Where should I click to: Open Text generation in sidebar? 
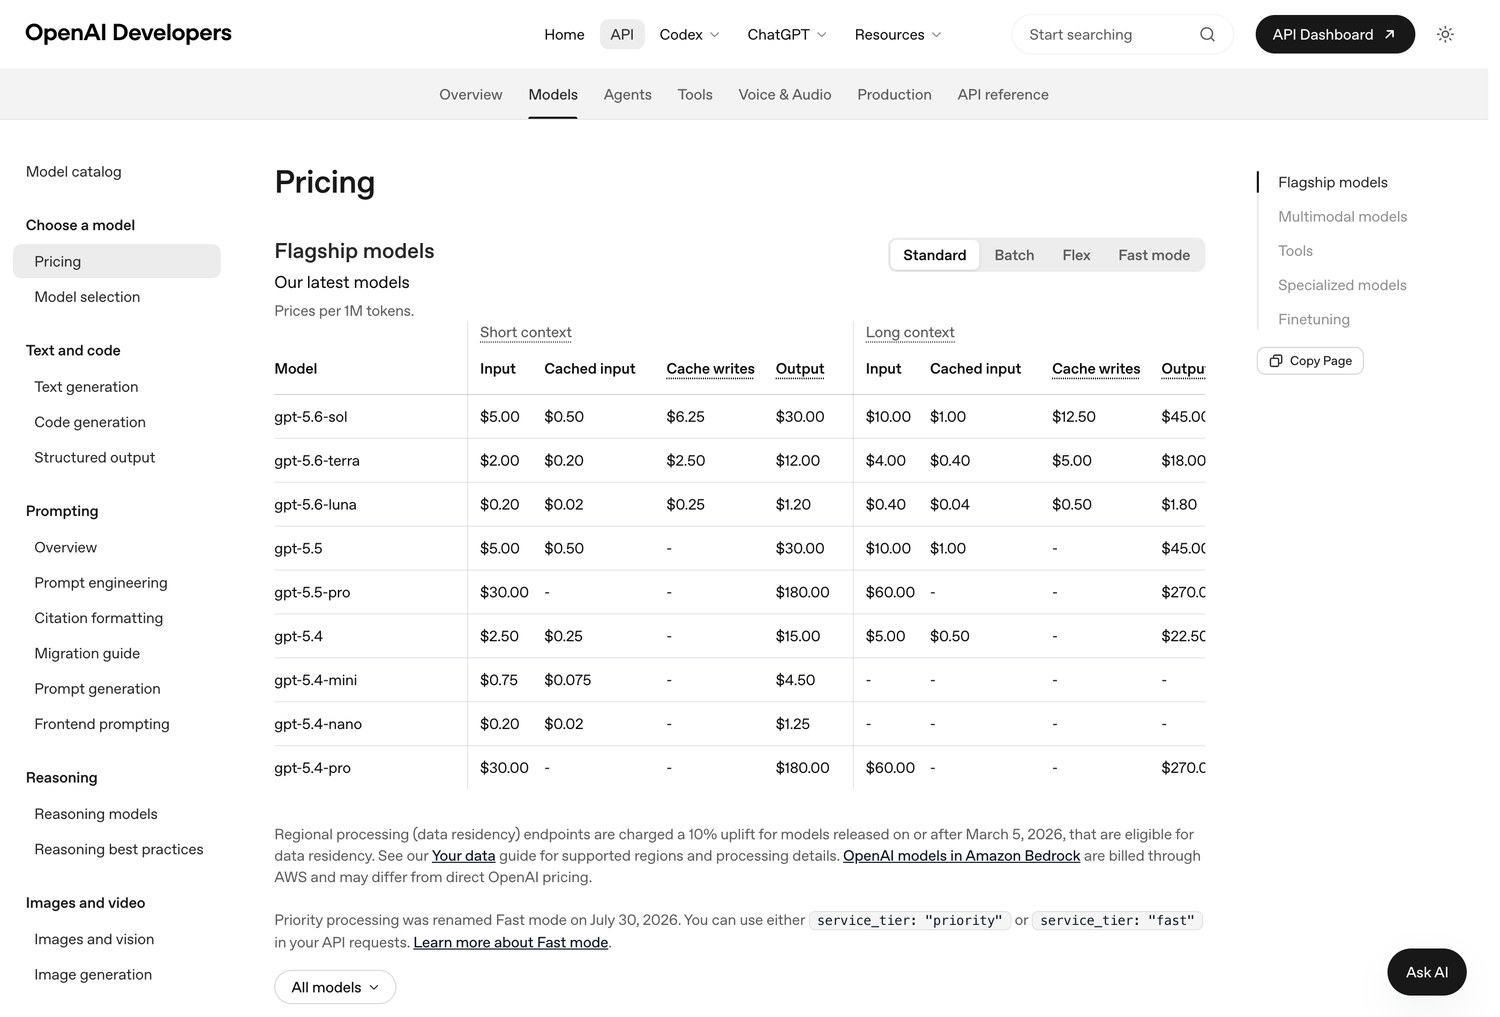(x=86, y=387)
